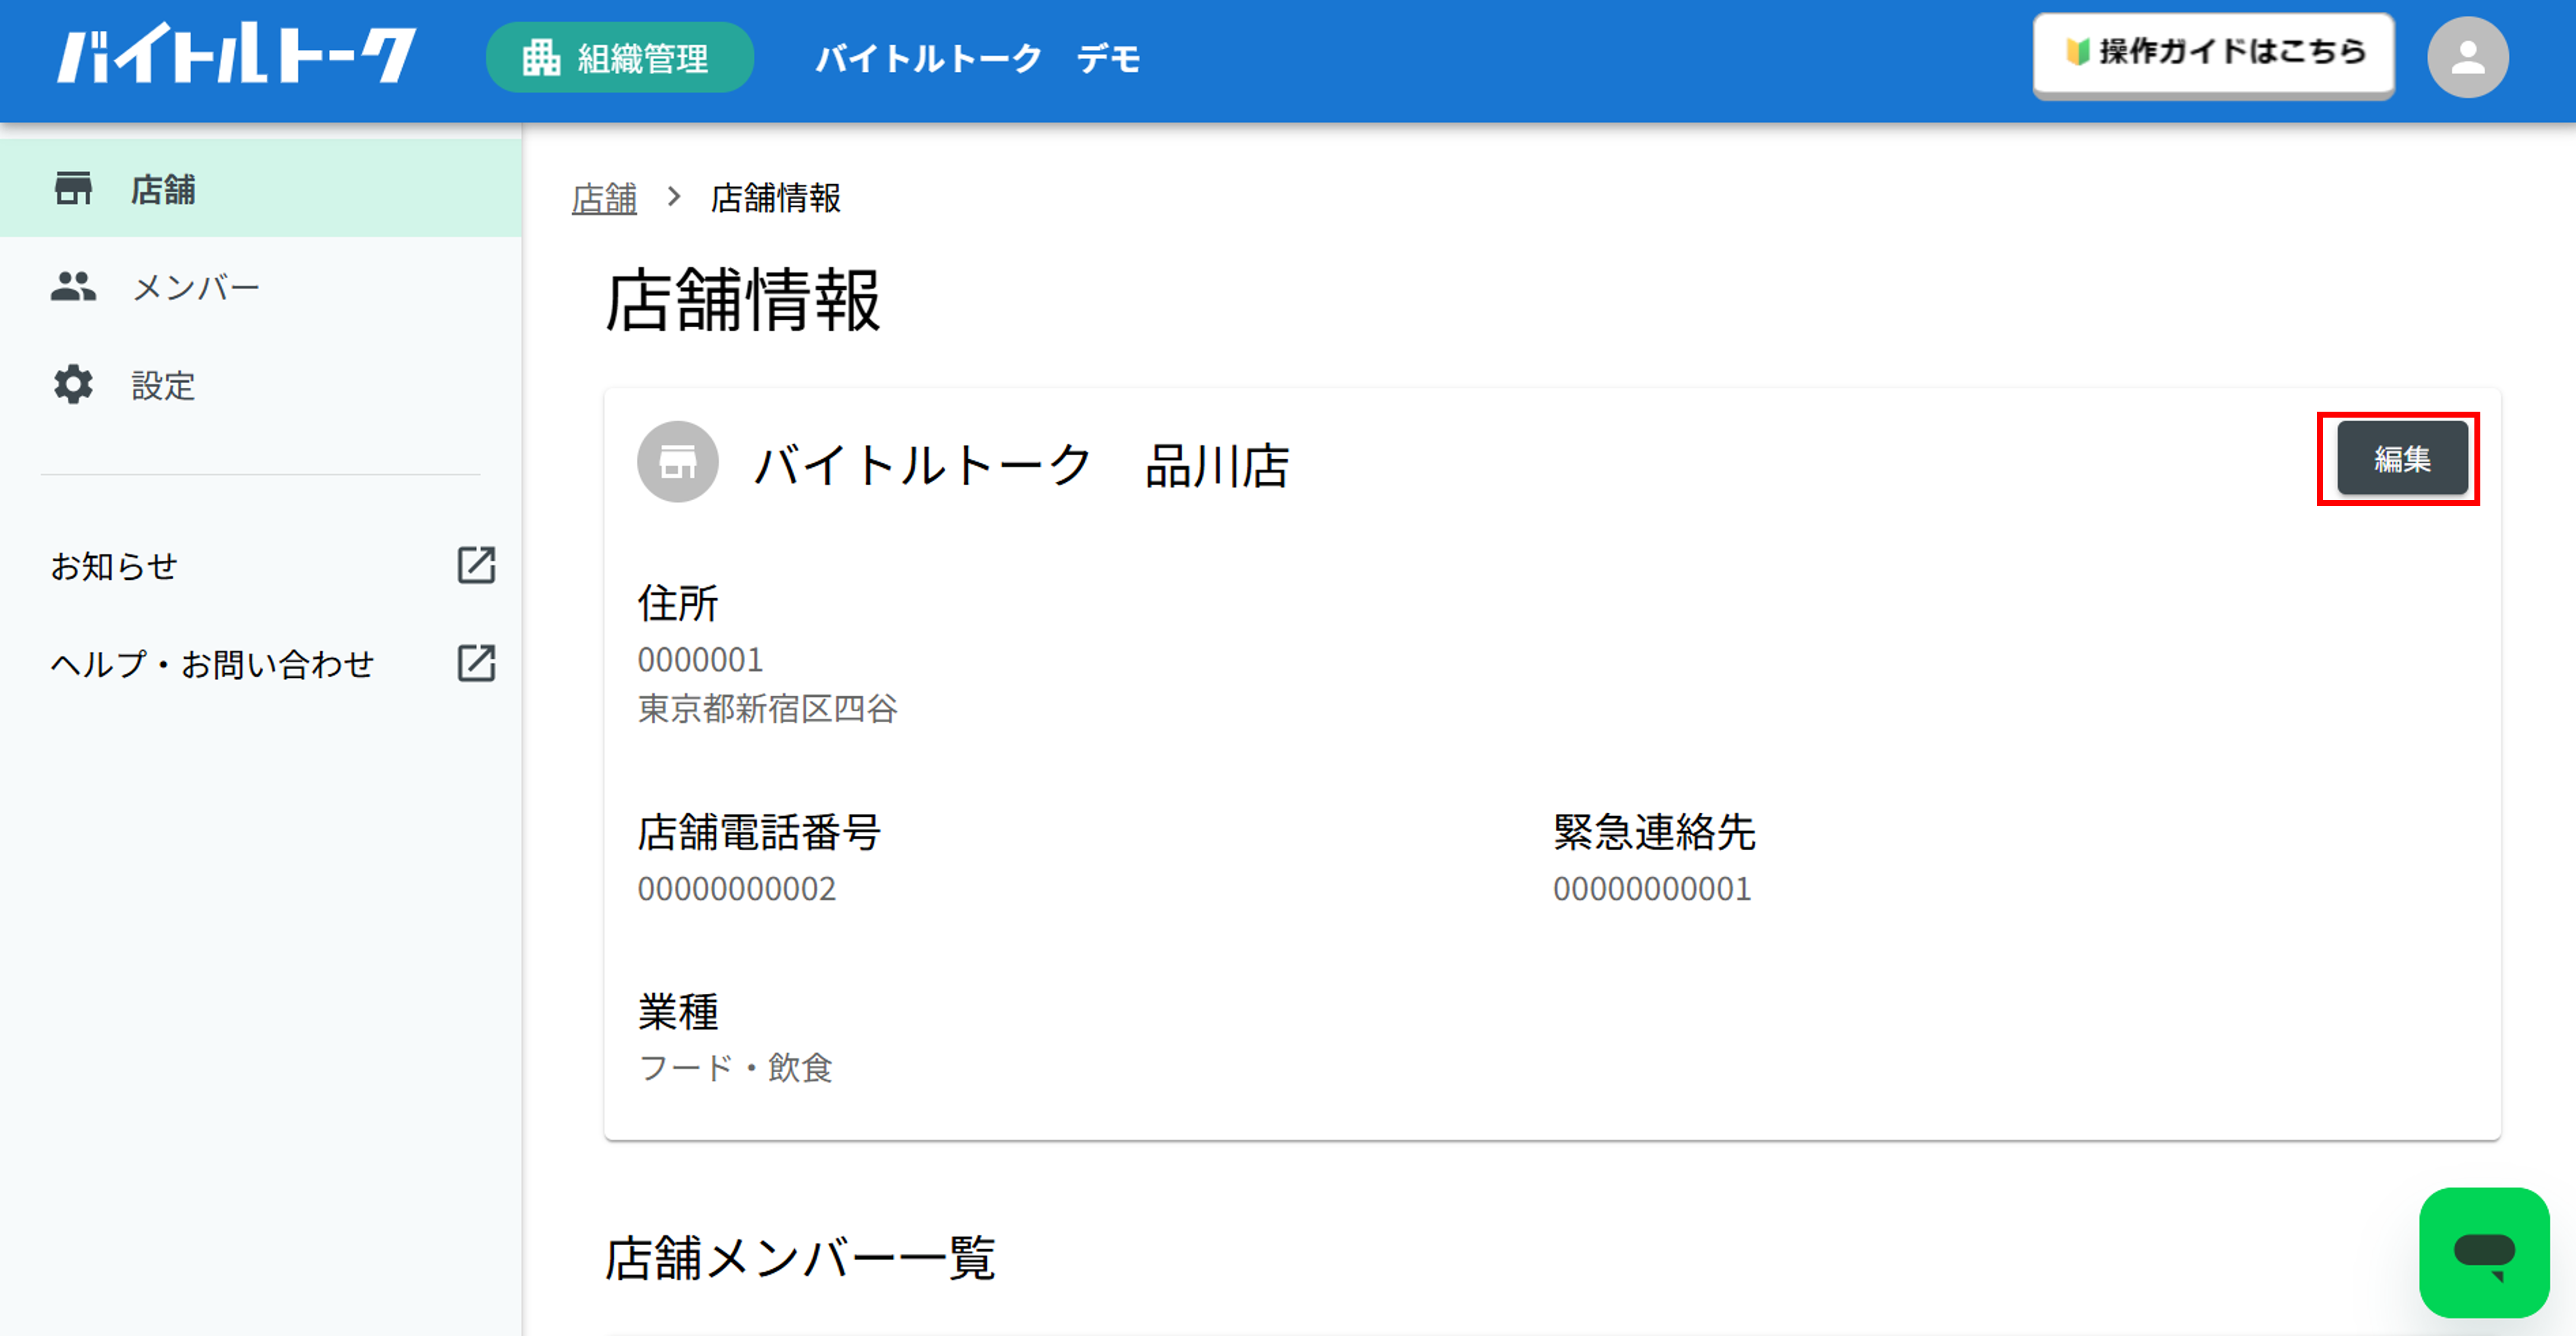
Task: Click the store avatar icon beside 品川店
Action: [677, 462]
